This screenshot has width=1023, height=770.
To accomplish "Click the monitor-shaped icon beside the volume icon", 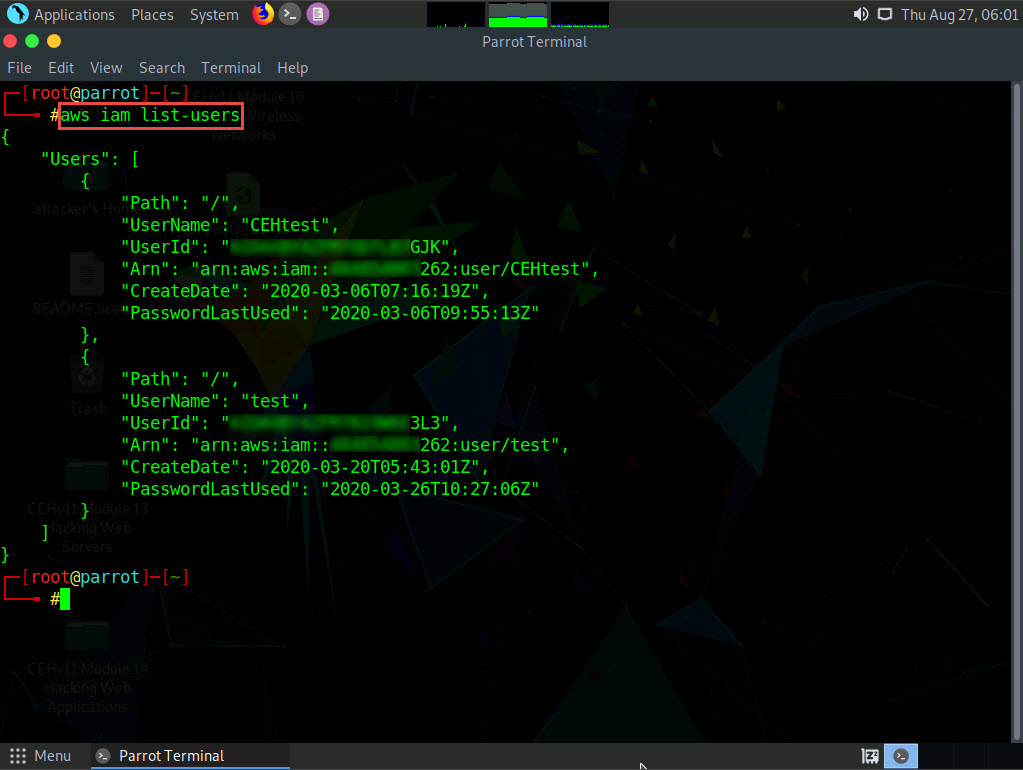I will (884, 14).
